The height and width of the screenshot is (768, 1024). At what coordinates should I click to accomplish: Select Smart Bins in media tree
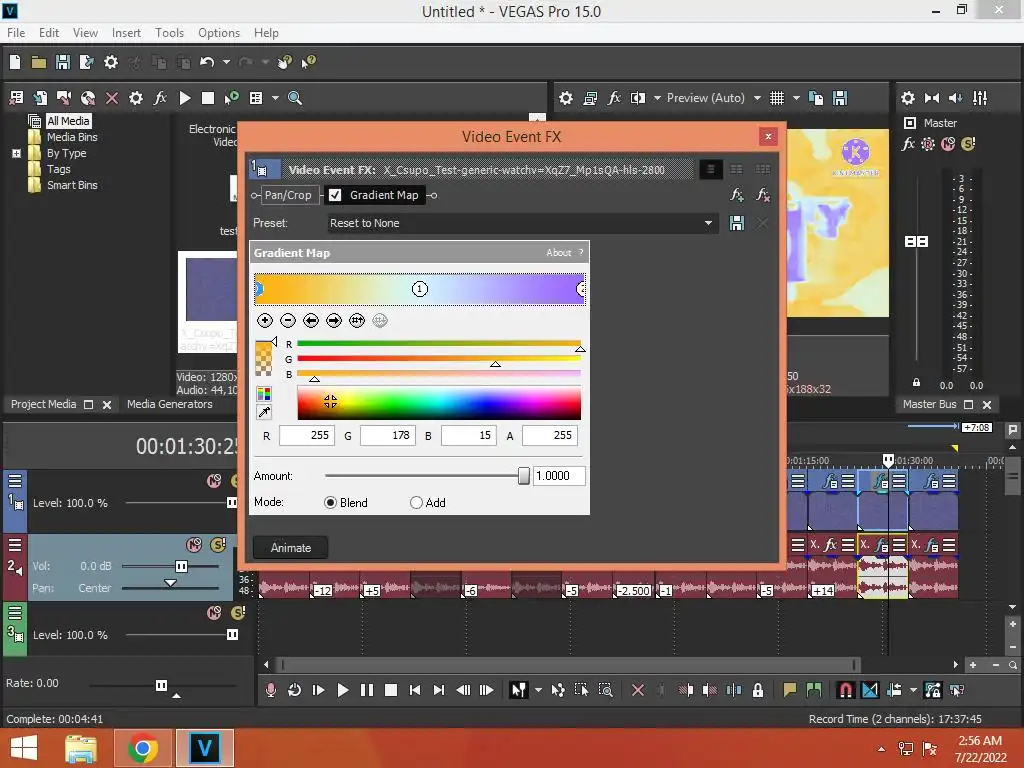coord(72,185)
